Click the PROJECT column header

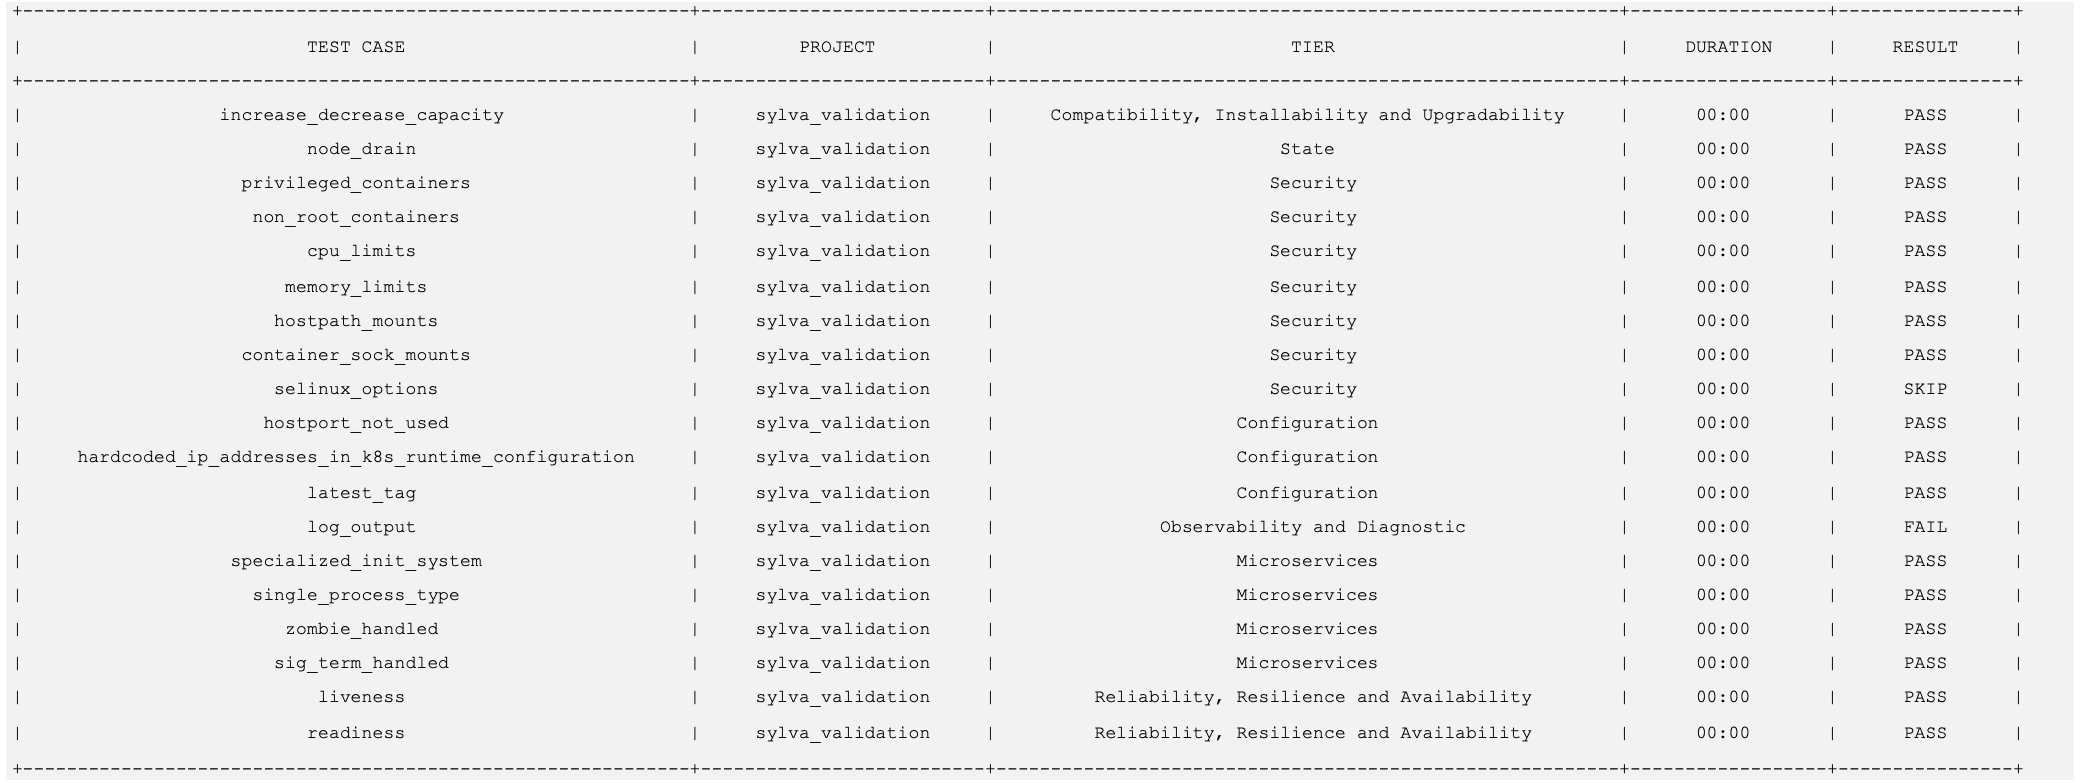click(837, 47)
